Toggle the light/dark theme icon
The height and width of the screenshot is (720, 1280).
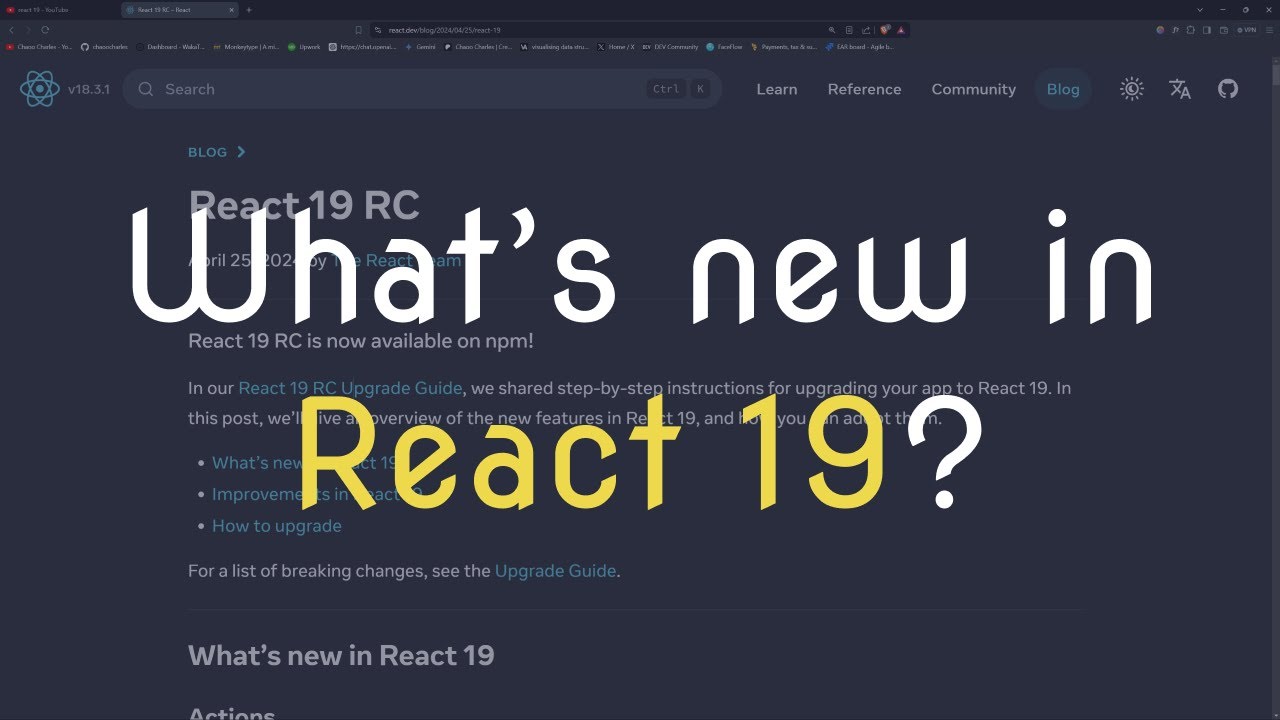[x=1132, y=89]
